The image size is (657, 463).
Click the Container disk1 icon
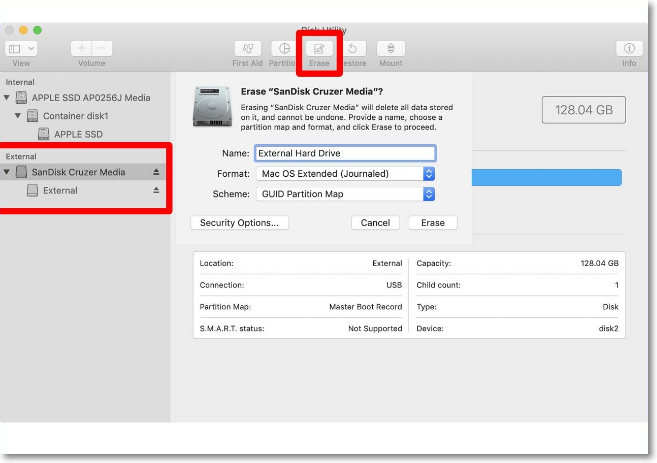32,116
